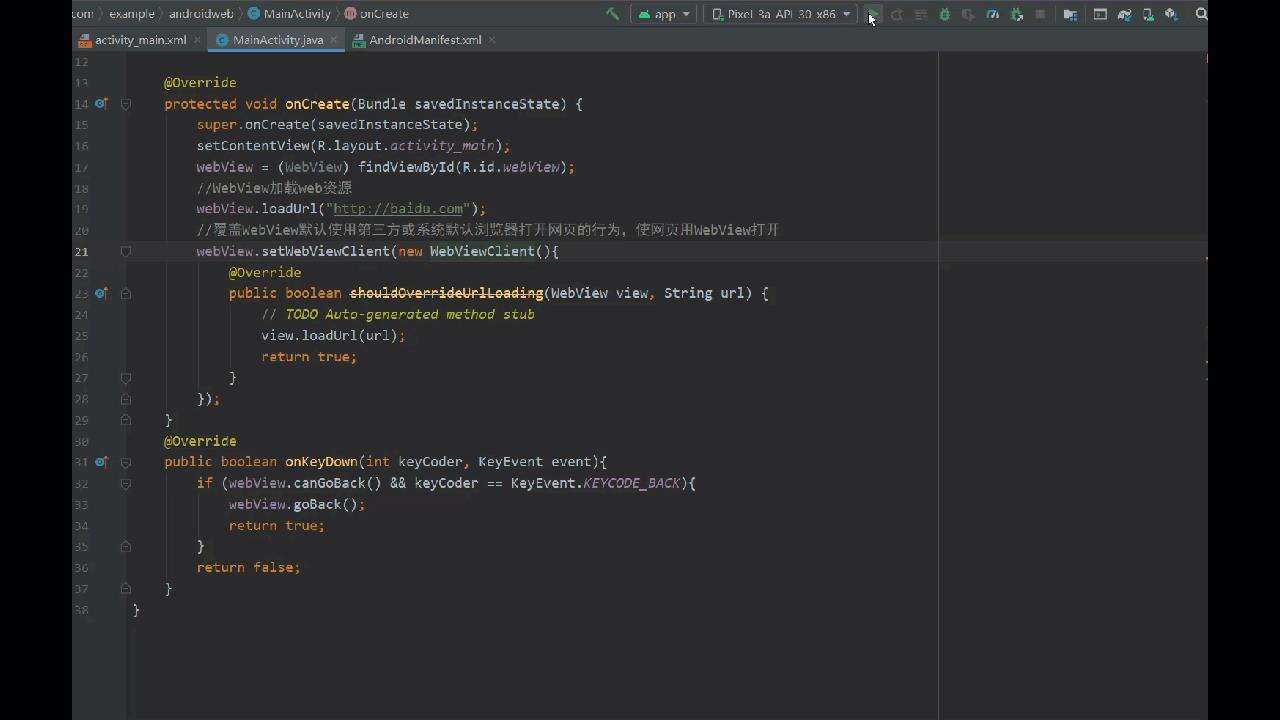This screenshot has width=1280, height=720.
Task: Click the setWebViewClient call on line 21
Action: (325, 251)
